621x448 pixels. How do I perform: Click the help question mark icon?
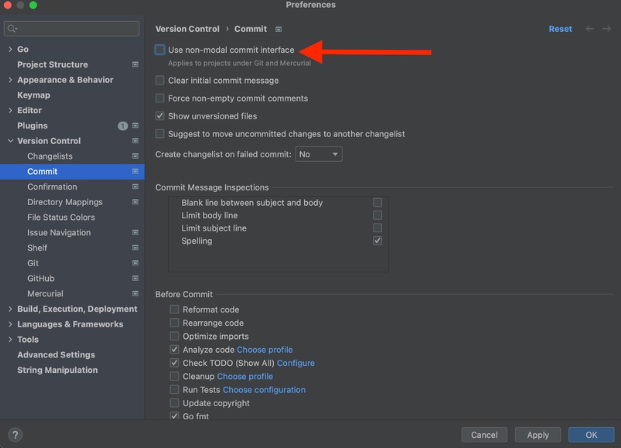coord(16,435)
